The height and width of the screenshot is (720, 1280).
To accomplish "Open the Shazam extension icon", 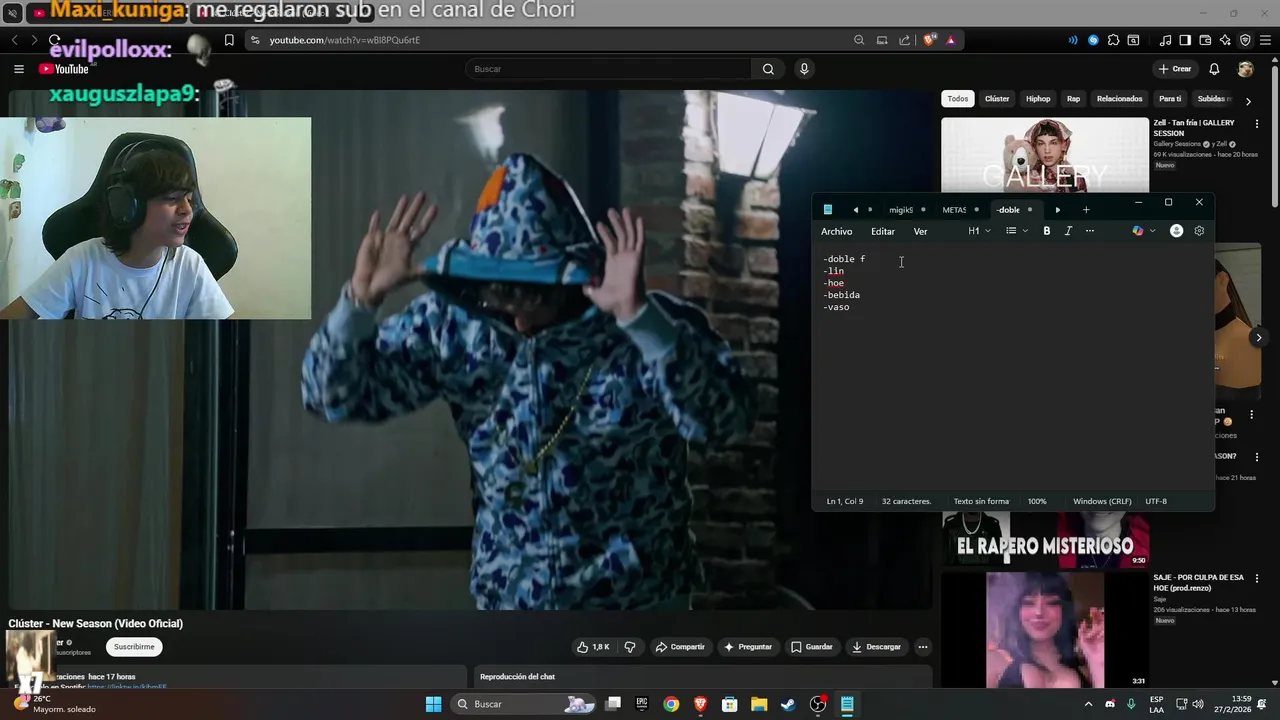I will pyautogui.click(x=1093, y=40).
